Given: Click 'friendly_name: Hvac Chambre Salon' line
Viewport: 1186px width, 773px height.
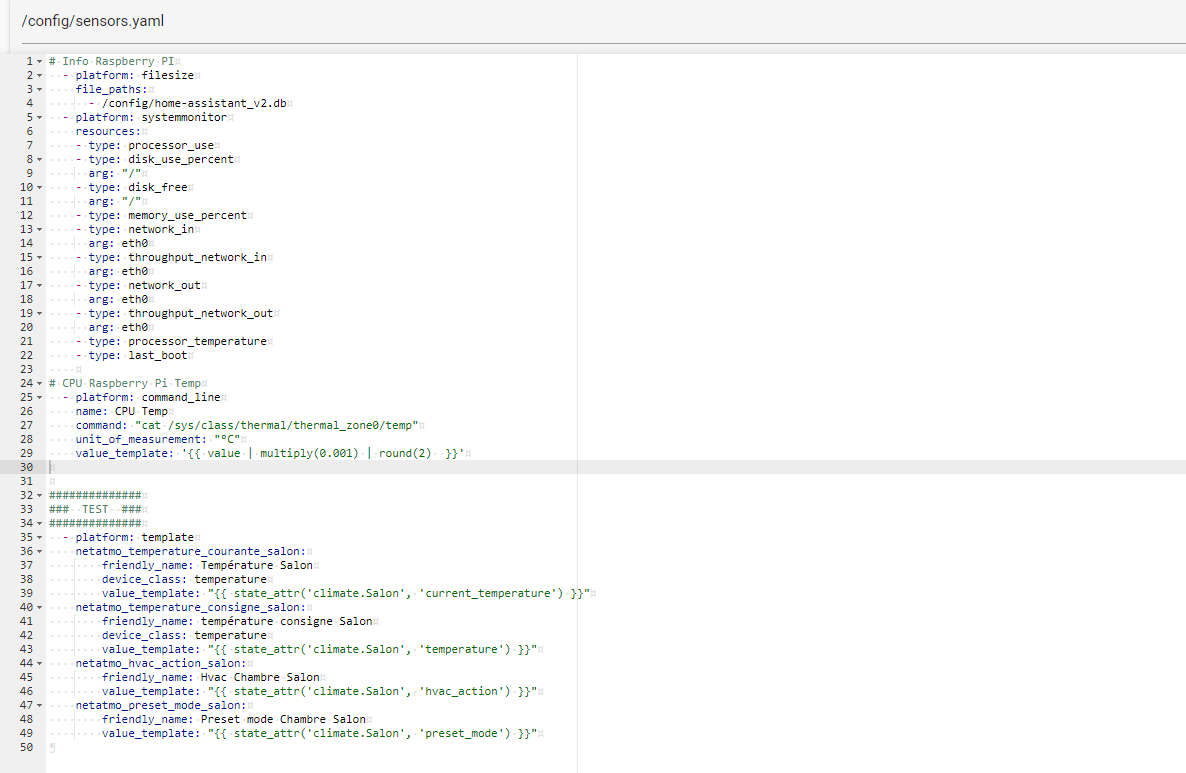Looking at the screenshot, I should click(x=210, y=678).
